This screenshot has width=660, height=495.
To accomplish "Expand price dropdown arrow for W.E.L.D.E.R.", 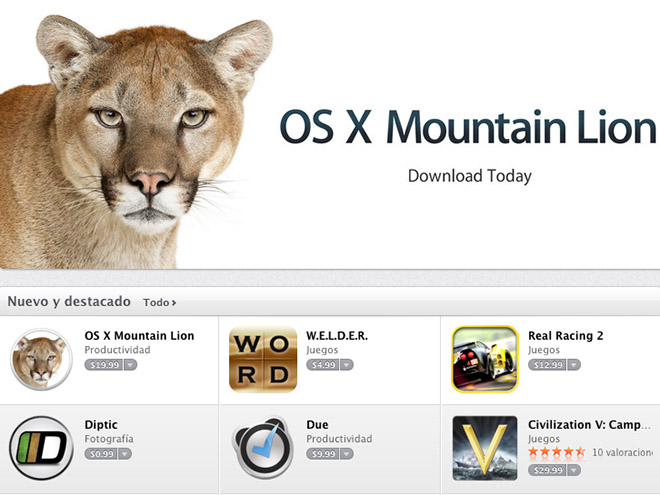I will (347, 365).
